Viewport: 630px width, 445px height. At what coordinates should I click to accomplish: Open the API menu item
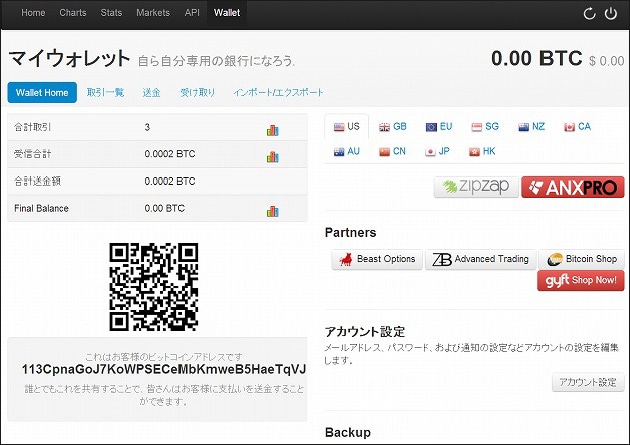192,13
